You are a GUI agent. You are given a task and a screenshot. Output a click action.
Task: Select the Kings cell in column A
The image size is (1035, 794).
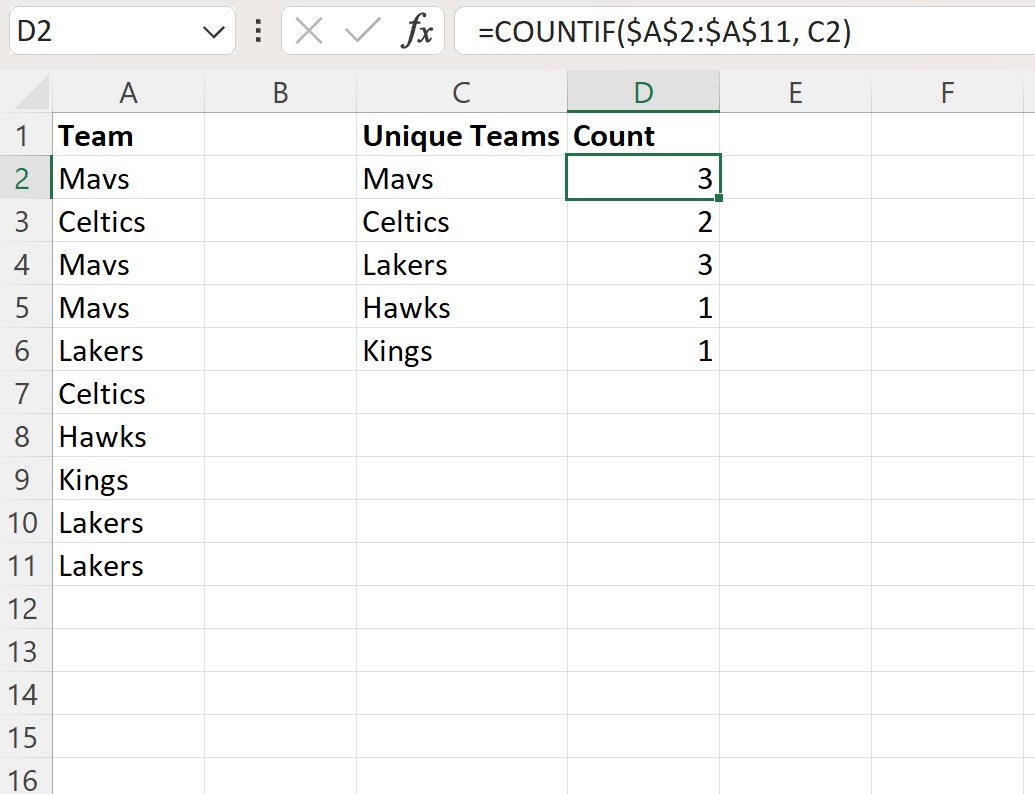coord(128,479)
